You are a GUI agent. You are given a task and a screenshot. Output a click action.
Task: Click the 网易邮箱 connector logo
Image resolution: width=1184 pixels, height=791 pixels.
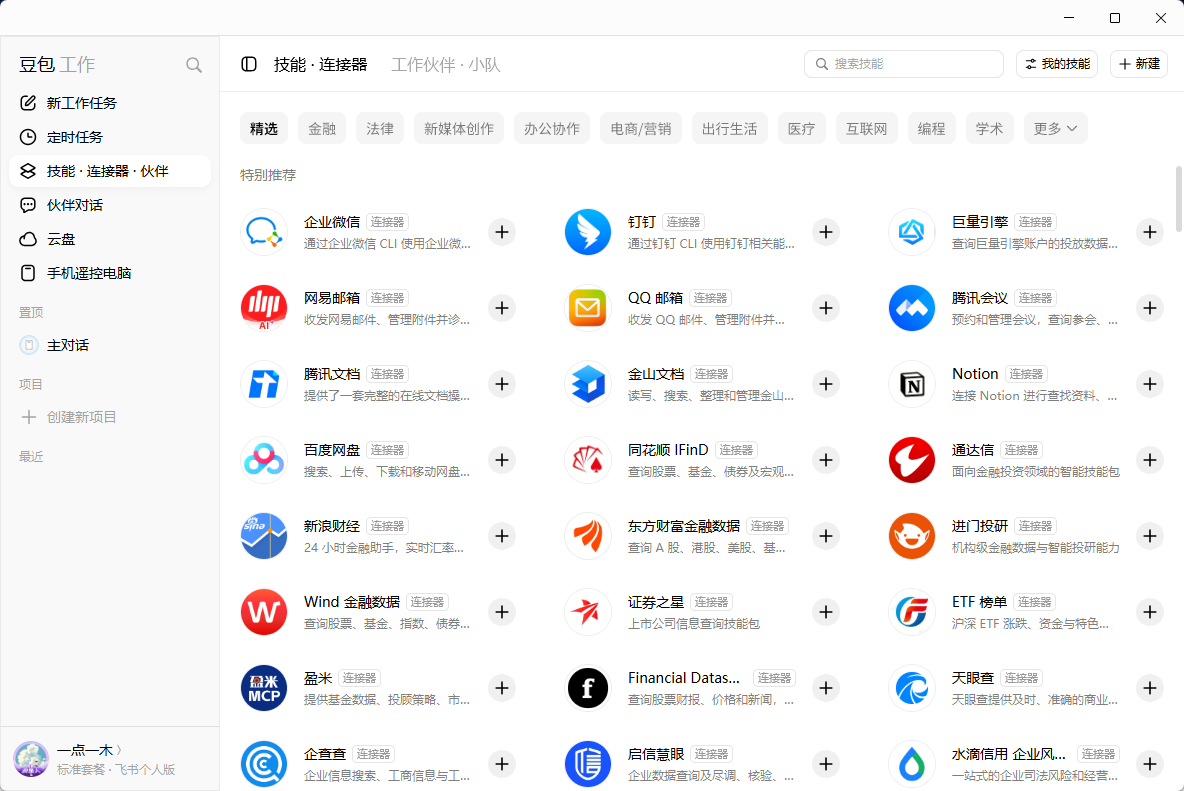pyautogui.click(x=264, y=308)
